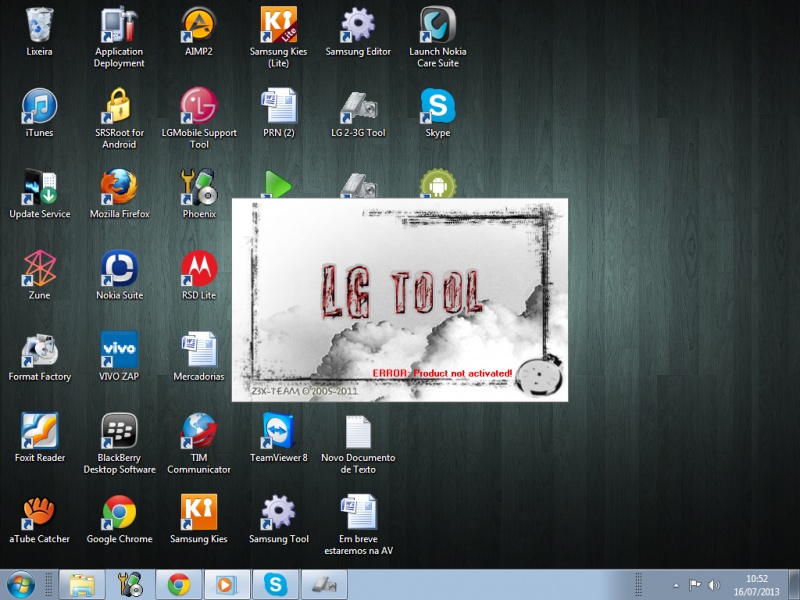Viewport: 800px width, 600px height.
Task: Switch to Phoenix in the taskbar
Action: click(130, 585)
